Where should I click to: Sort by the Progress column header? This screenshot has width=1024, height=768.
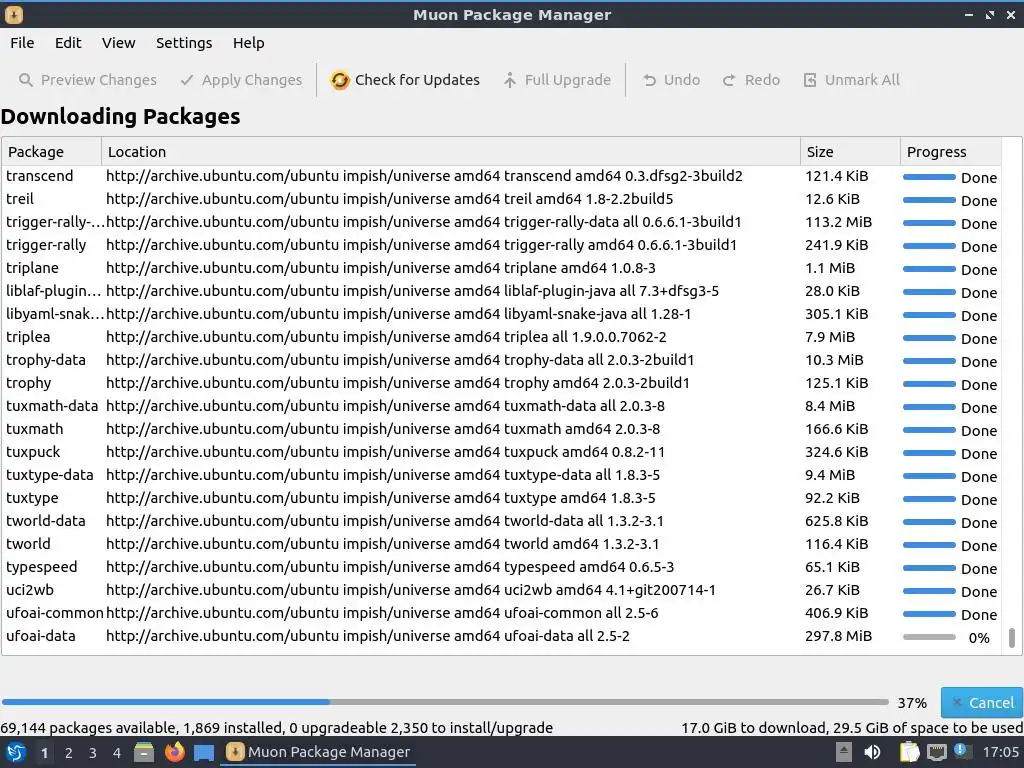[x=950, y=152]
